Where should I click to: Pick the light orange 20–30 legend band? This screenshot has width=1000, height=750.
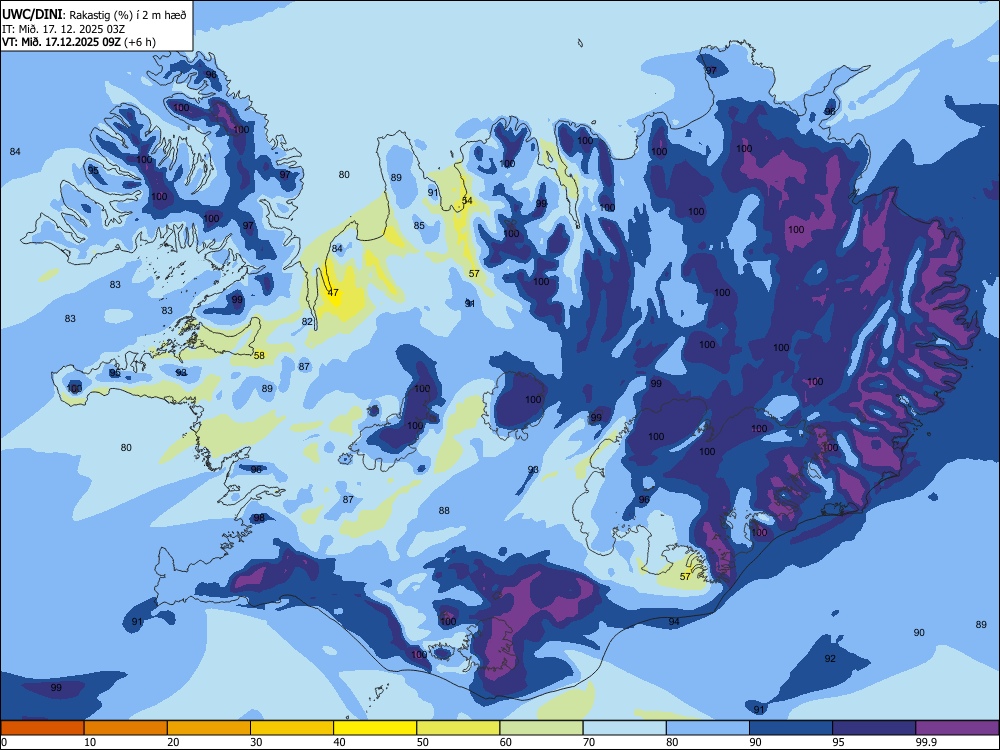(209, 728)
